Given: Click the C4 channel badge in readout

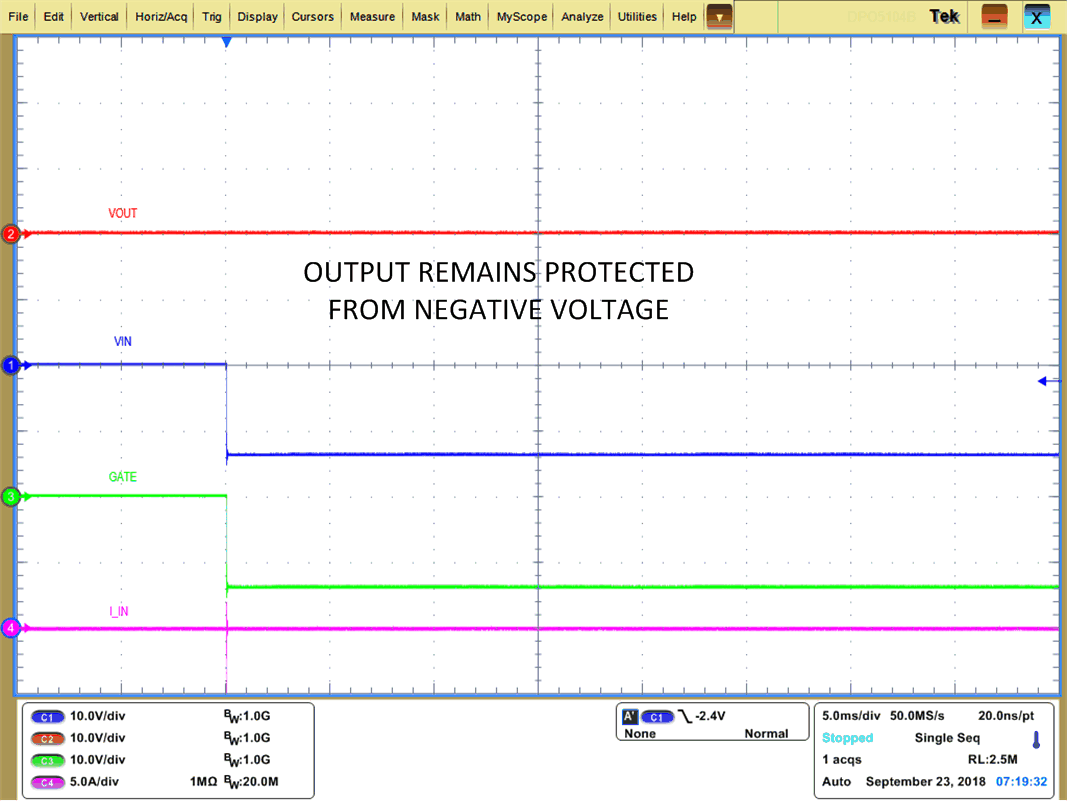Looking at the screenshot, I should click(x=48, y=782).
